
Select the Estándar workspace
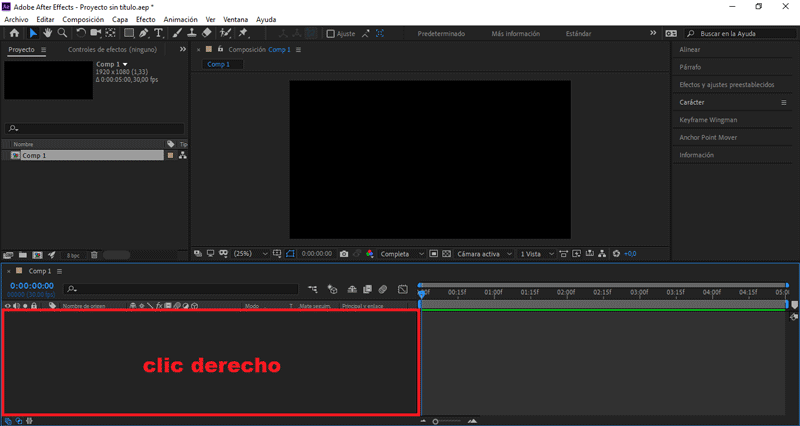(578, 33)
